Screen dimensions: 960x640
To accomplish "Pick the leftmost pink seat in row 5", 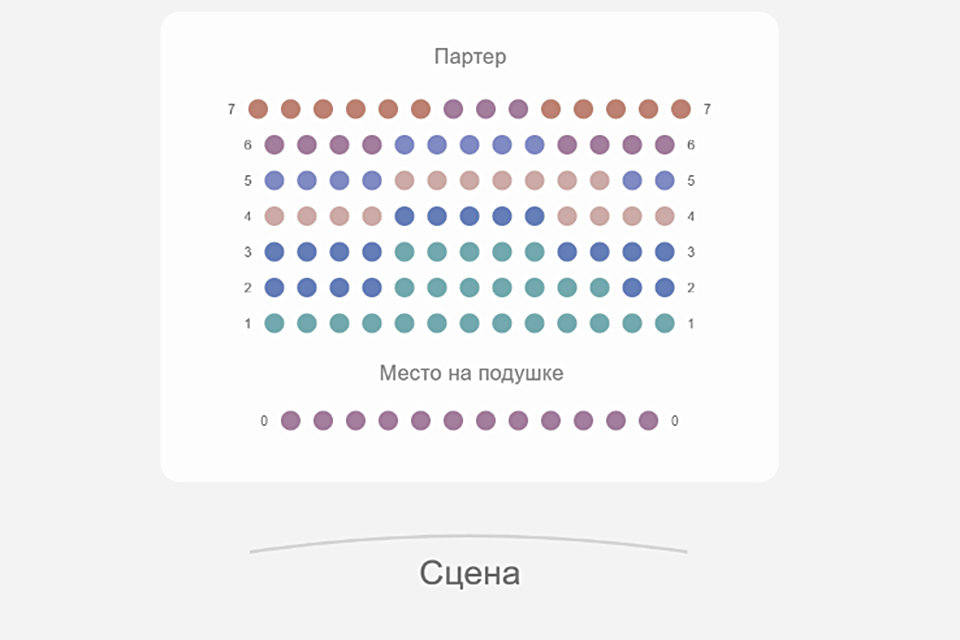I will (404, 181).
